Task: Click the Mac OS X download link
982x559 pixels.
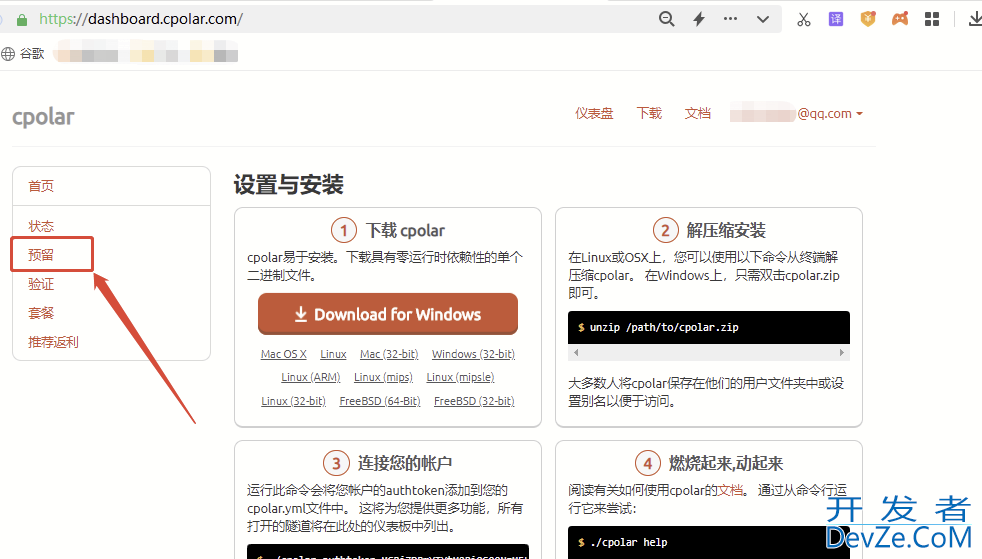Action: [284, 354]
